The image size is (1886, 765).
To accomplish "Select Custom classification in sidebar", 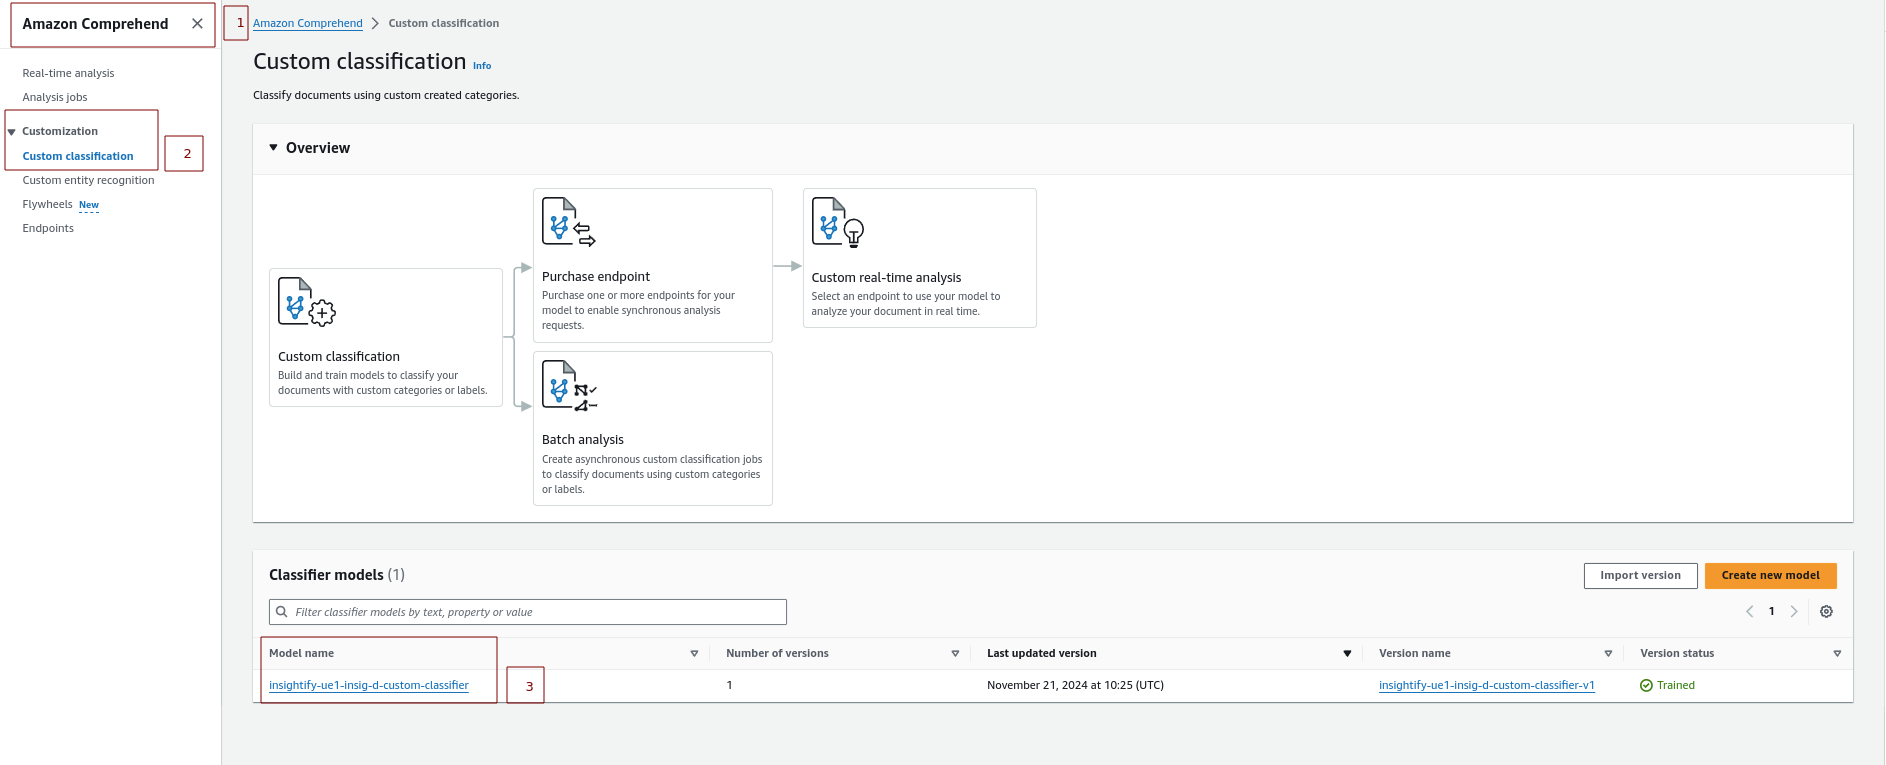I will (78, 156).
